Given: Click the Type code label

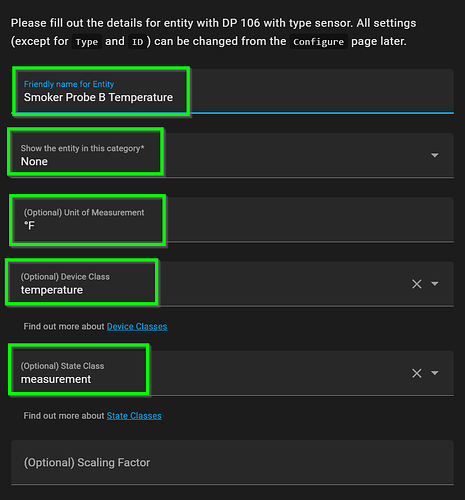Looking at the screenshot, I should pos(87,42).
